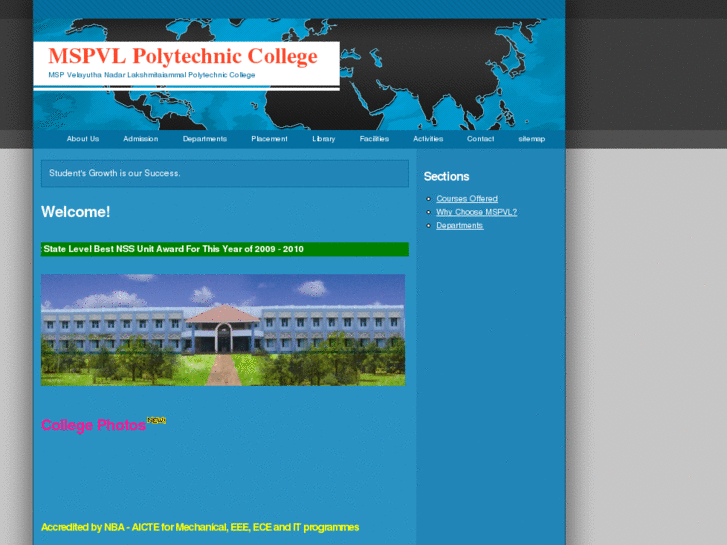Click the college building photo
Screen dimensions: 727x545
coord(223,330)
